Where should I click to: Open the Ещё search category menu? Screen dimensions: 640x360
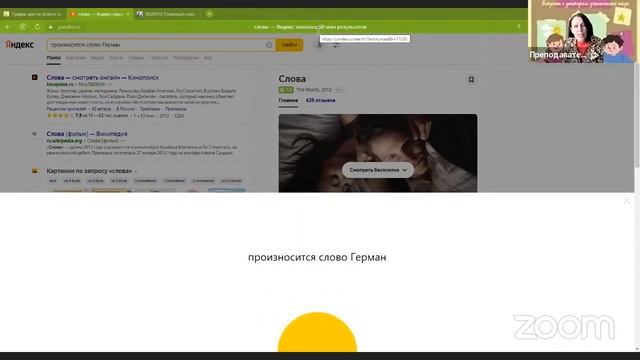(208, 58)
